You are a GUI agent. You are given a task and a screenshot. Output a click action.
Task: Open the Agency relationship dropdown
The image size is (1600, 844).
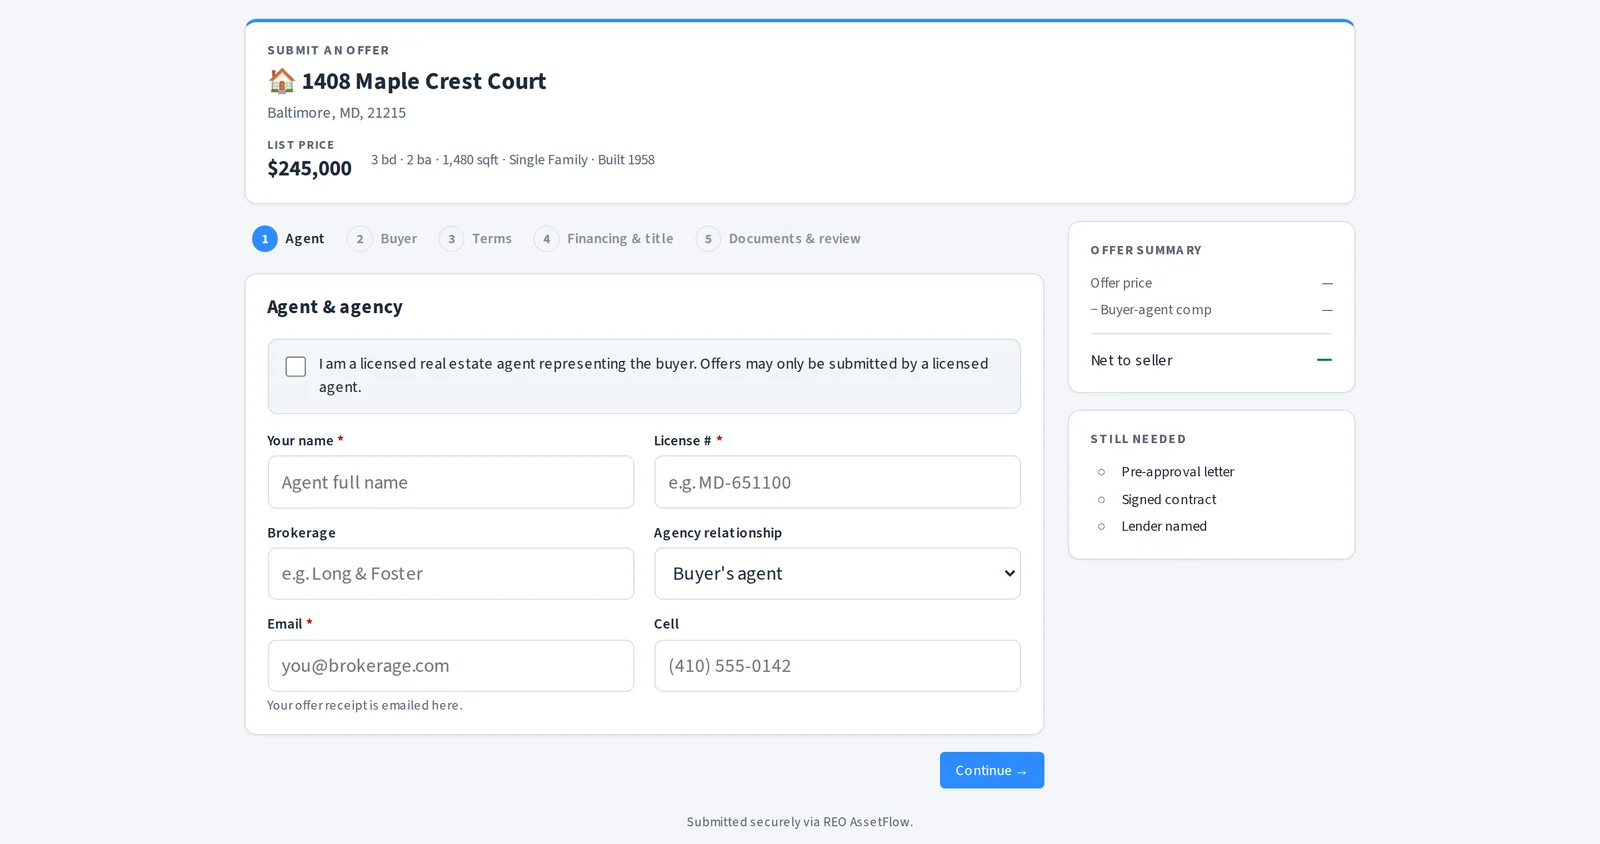(837, 574)
